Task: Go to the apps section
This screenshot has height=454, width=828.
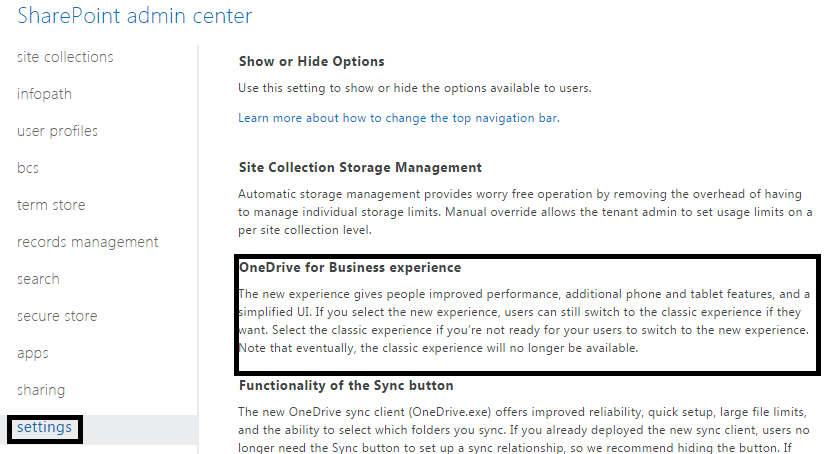Action: 32,353
